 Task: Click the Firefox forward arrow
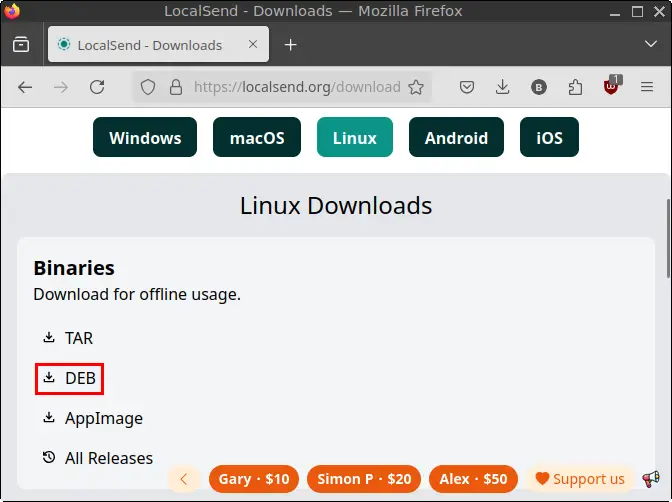pos(61,87)
